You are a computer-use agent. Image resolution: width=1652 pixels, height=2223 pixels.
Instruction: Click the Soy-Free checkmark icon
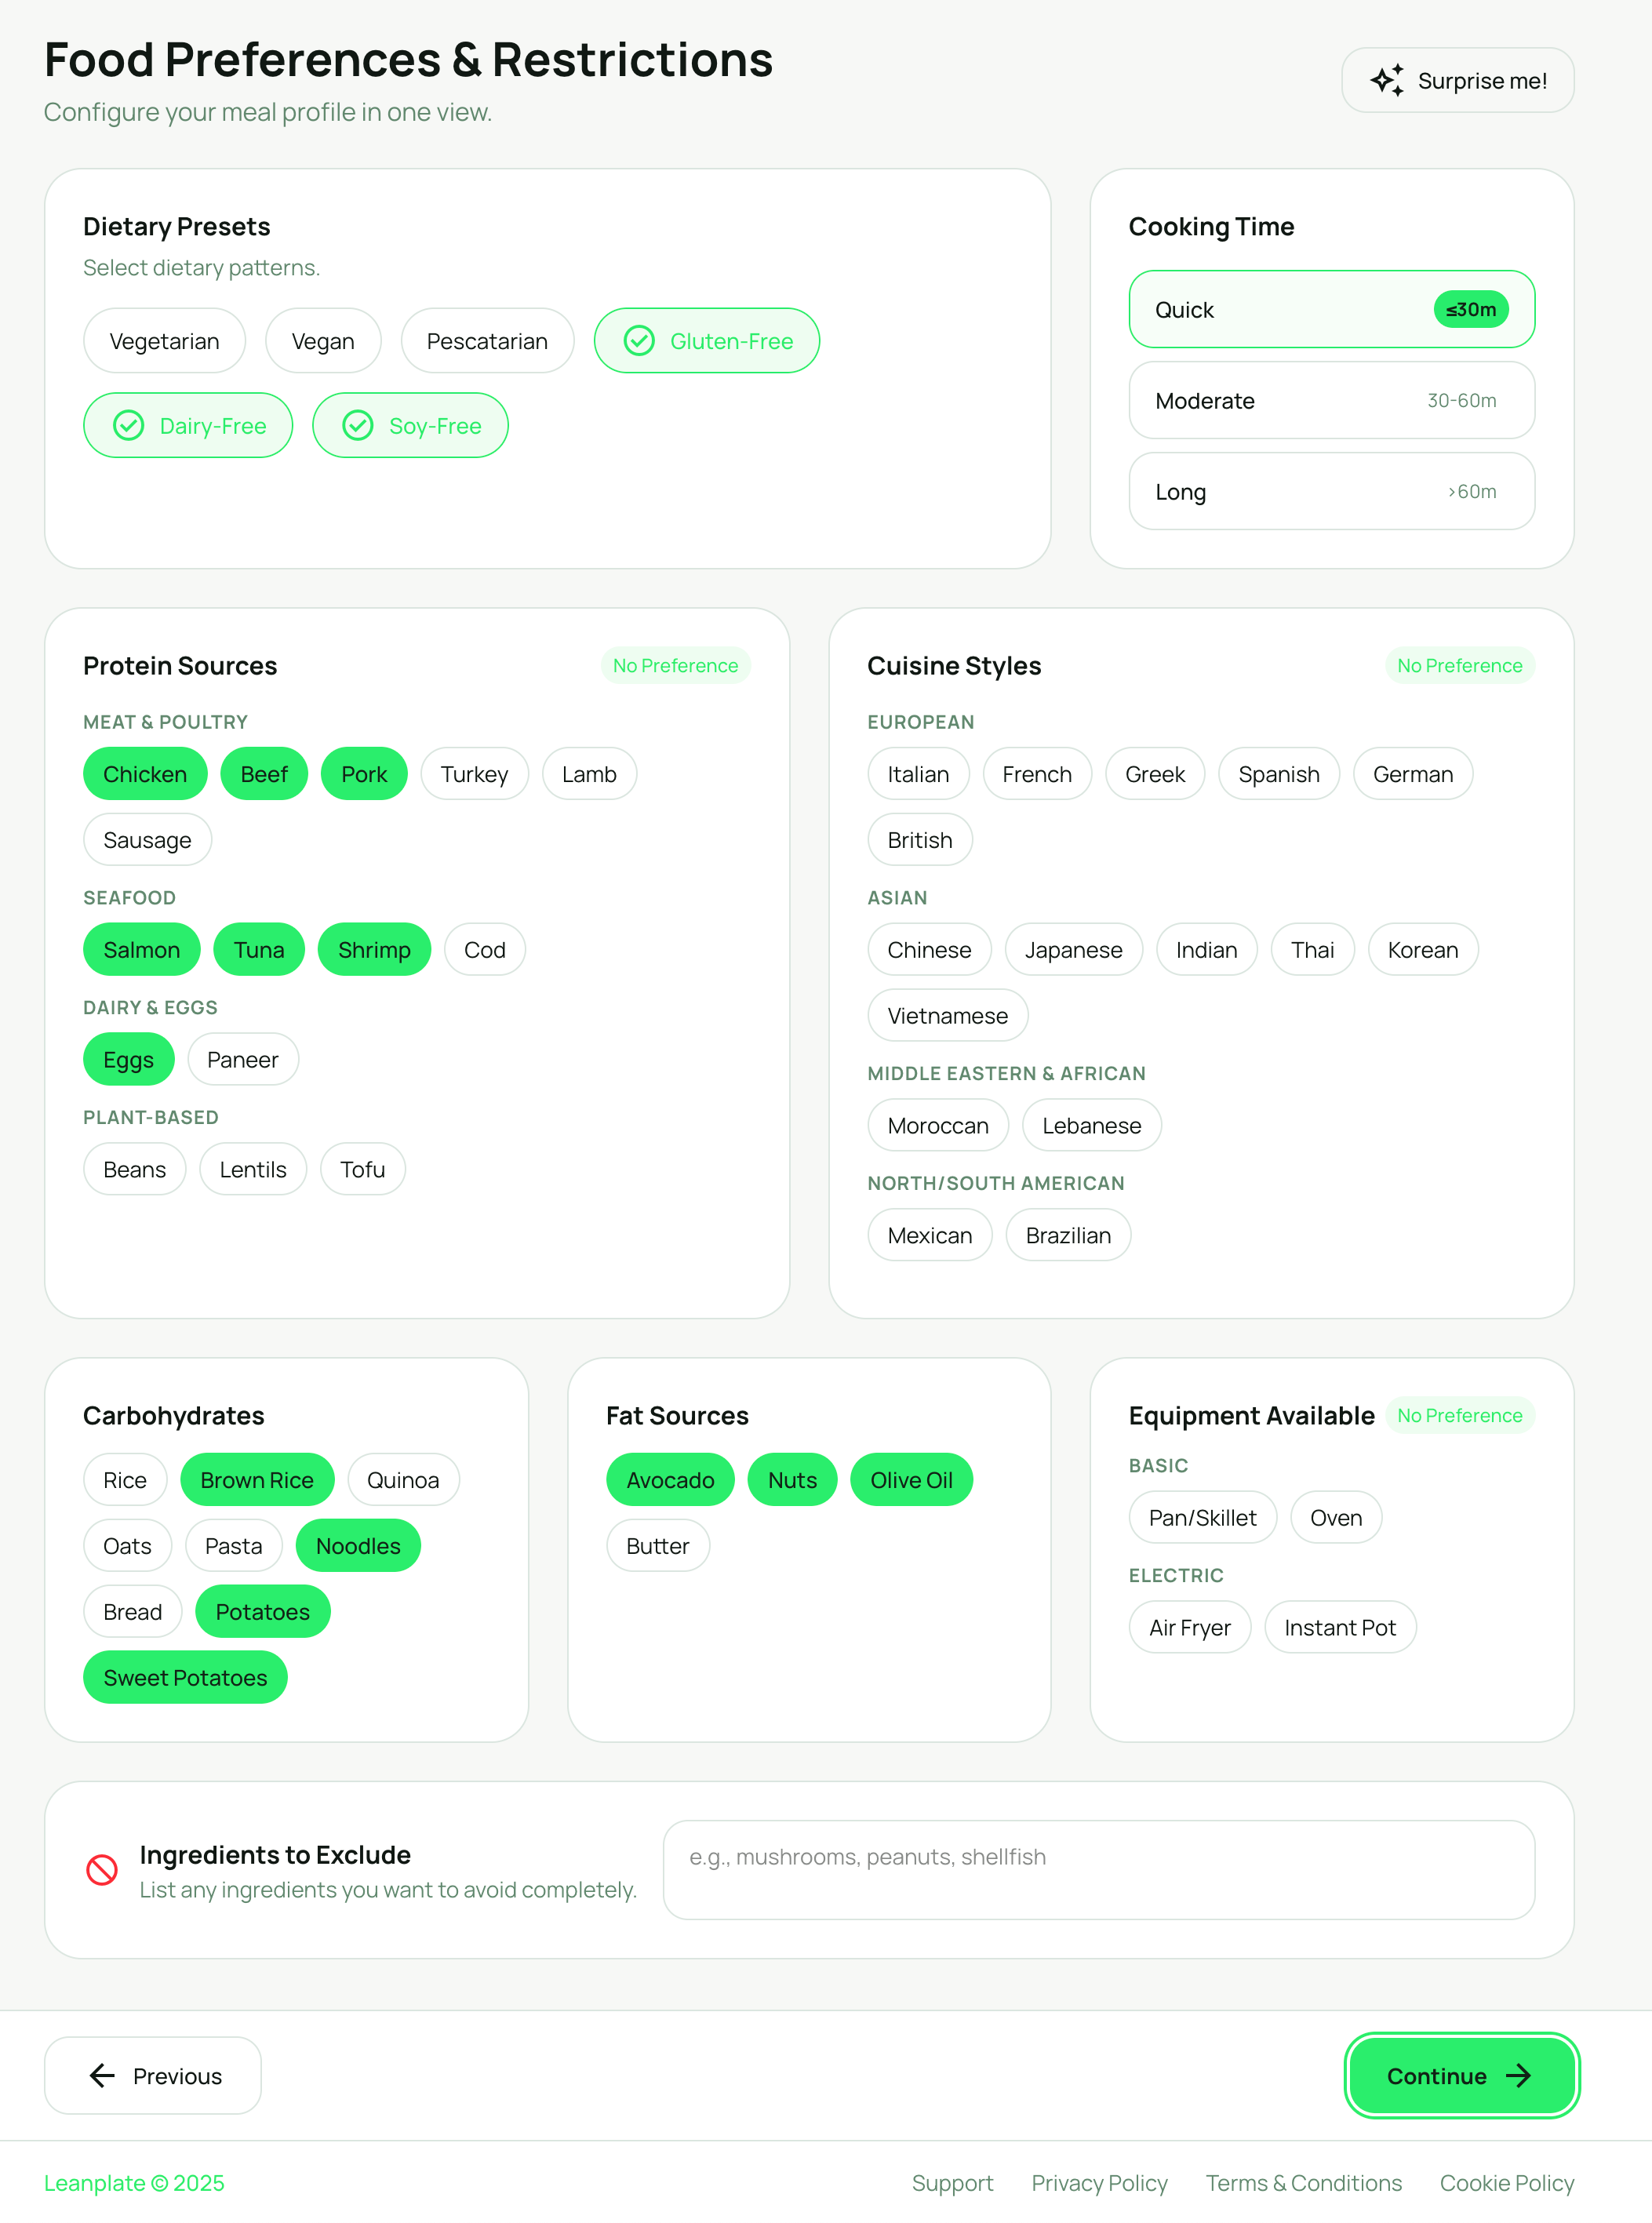click(x=358, y=426)
